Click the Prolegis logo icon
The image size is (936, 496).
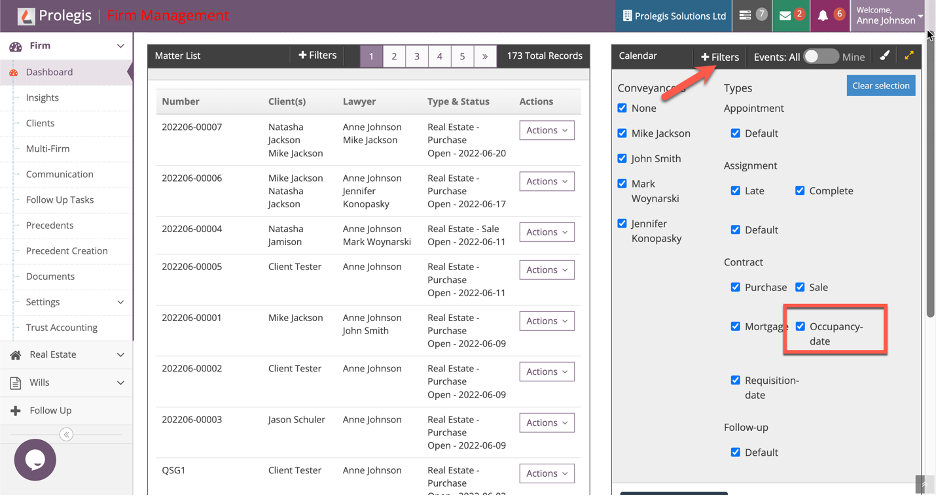pos(19,16)
